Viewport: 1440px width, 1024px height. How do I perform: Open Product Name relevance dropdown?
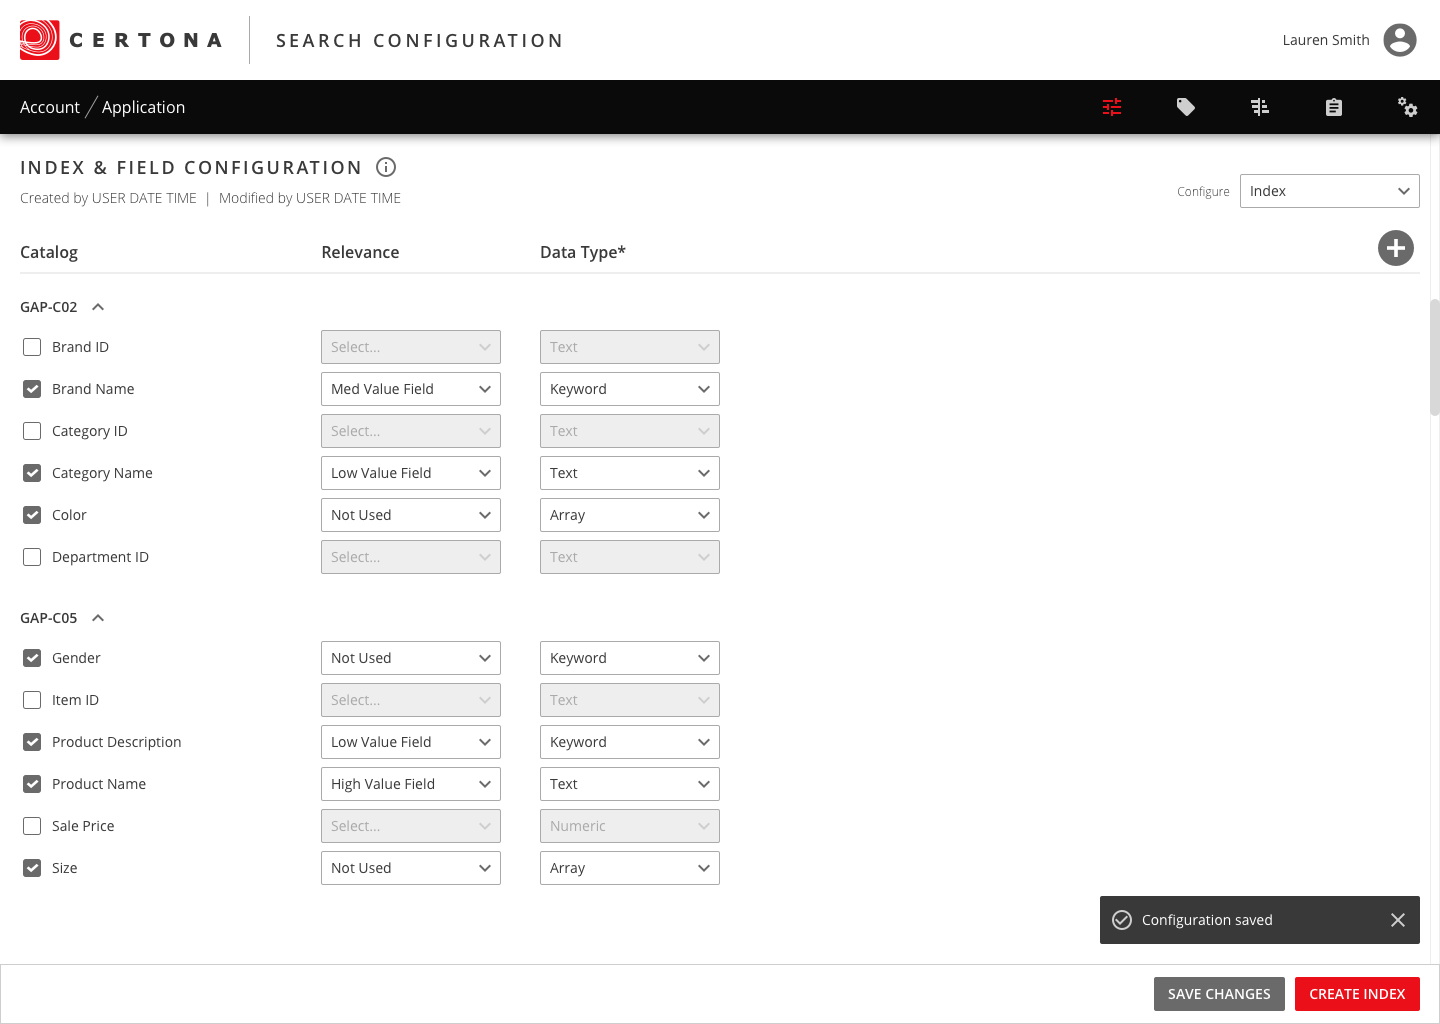(411, 784)
